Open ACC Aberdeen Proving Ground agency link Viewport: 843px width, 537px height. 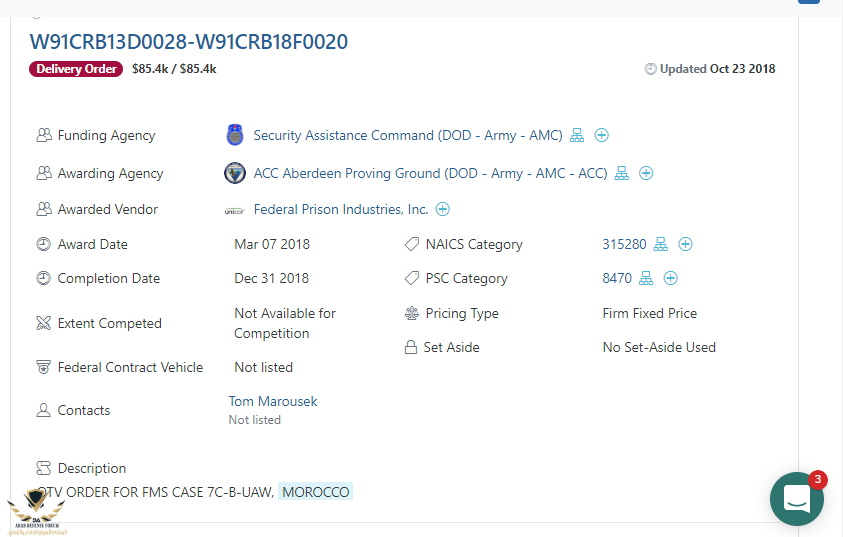430,173
